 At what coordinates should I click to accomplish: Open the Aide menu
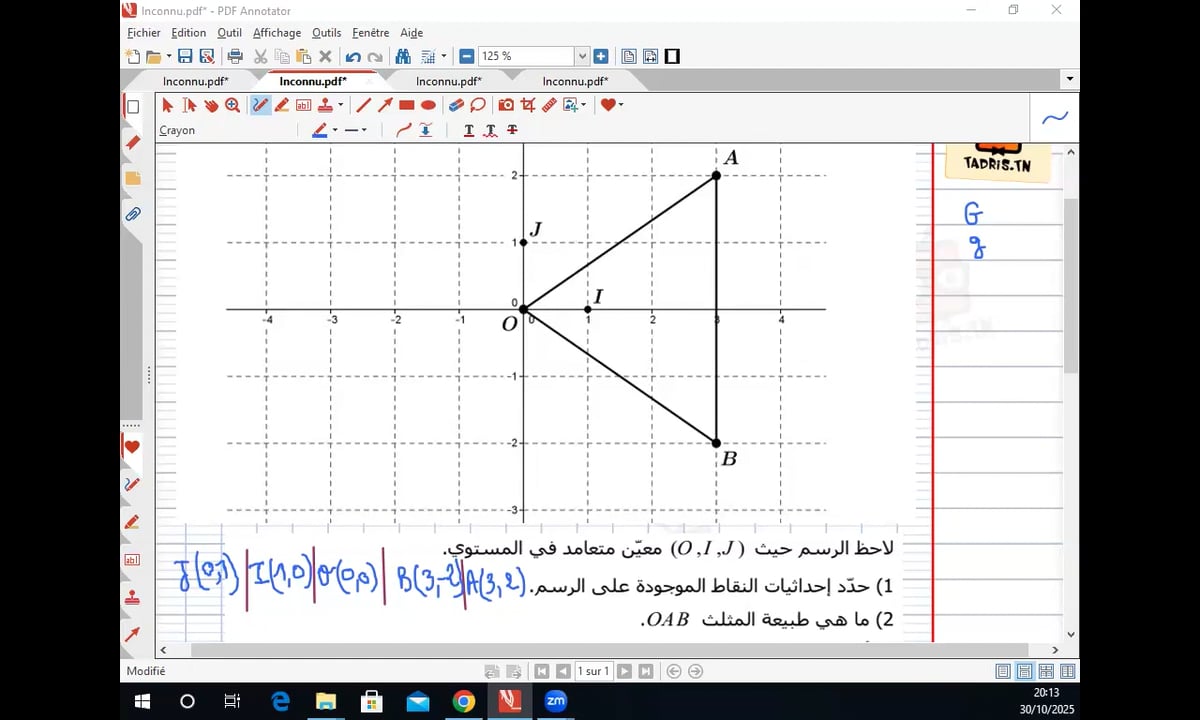point(411,33)
